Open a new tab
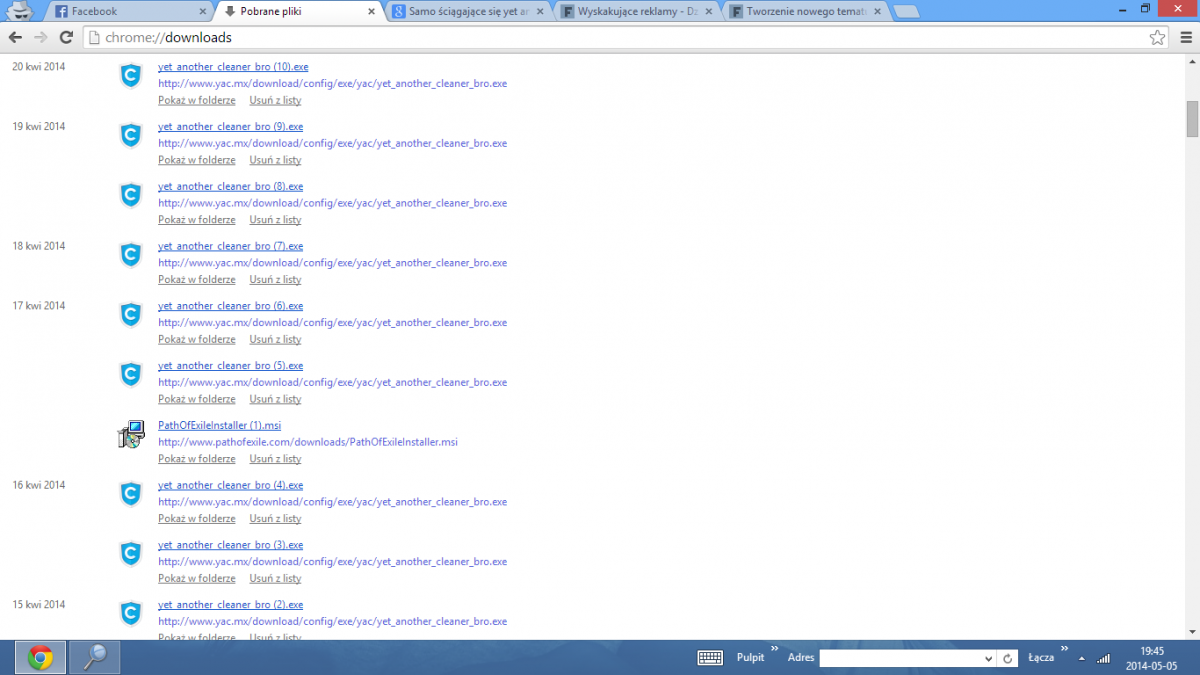 [907, 12]
